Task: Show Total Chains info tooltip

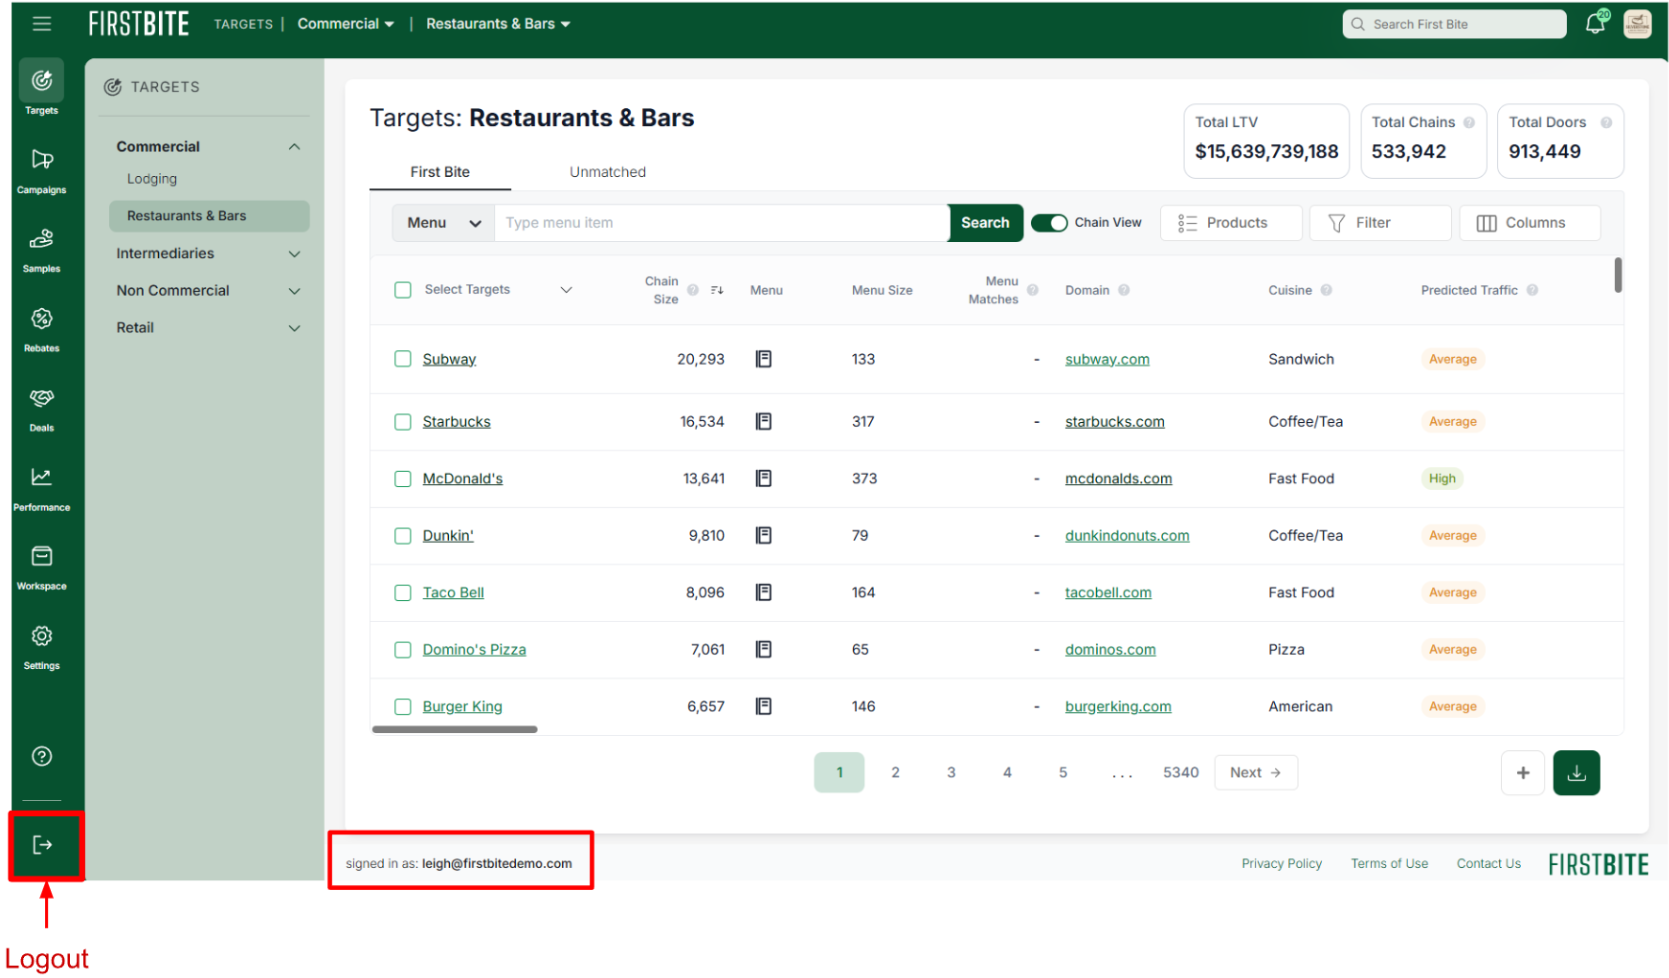Action: coord(1469,122)
